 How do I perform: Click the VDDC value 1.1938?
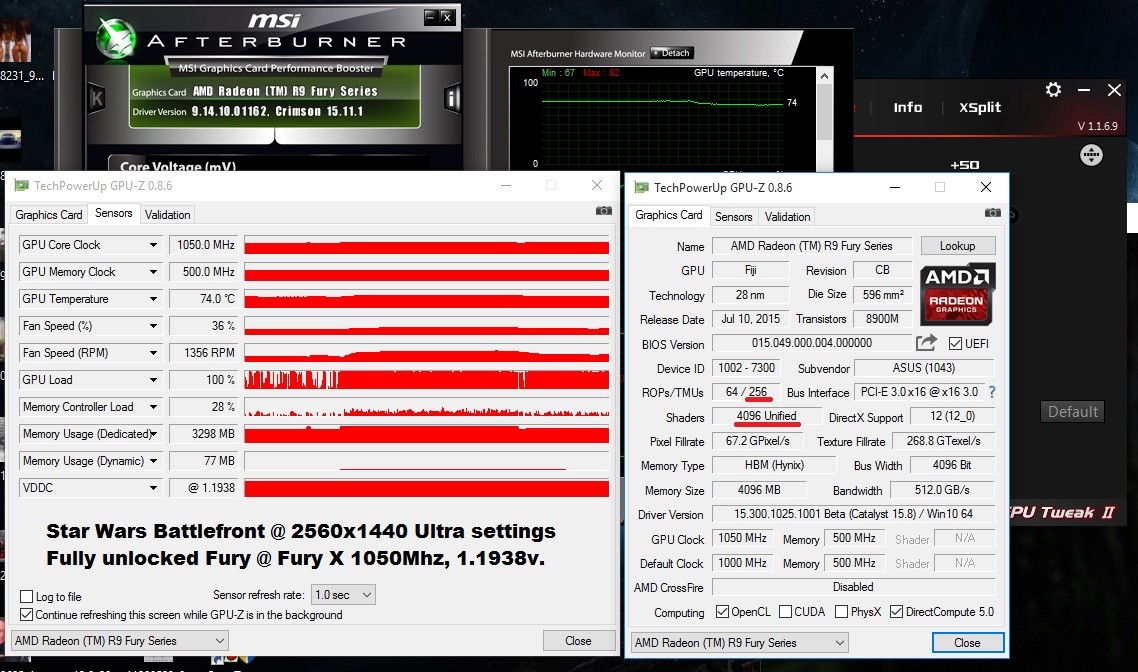click(204, 488)
